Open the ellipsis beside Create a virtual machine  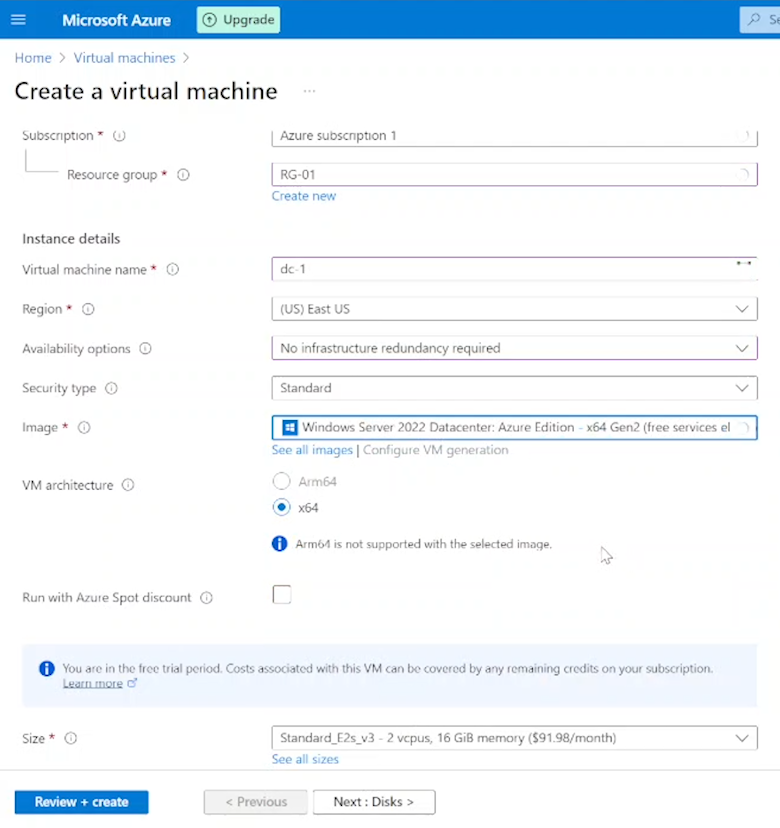pos(309,91)
